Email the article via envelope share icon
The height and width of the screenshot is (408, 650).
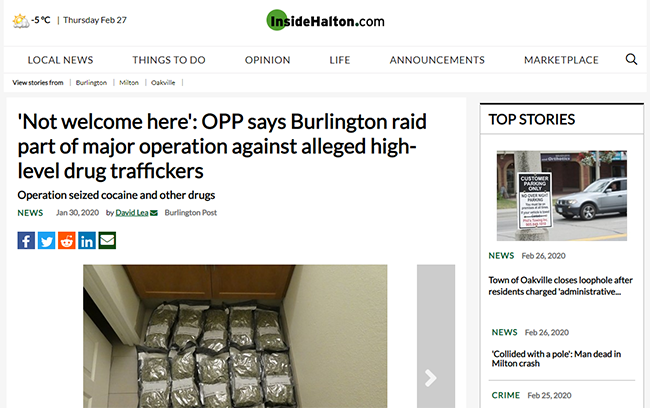click(x=107, y=240)
